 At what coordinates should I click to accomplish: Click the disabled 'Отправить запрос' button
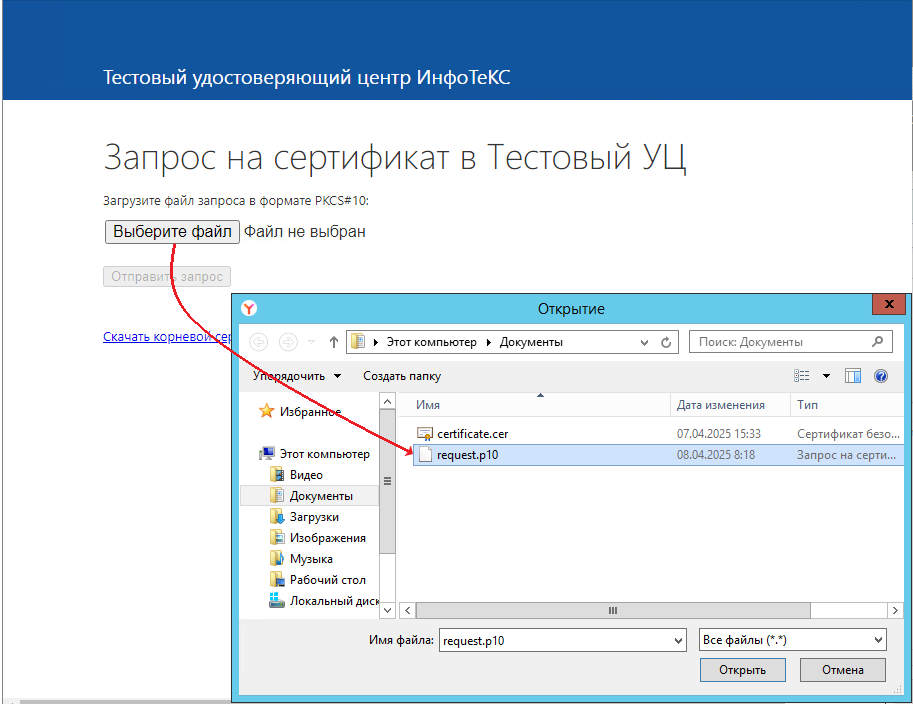pos(167,277)
